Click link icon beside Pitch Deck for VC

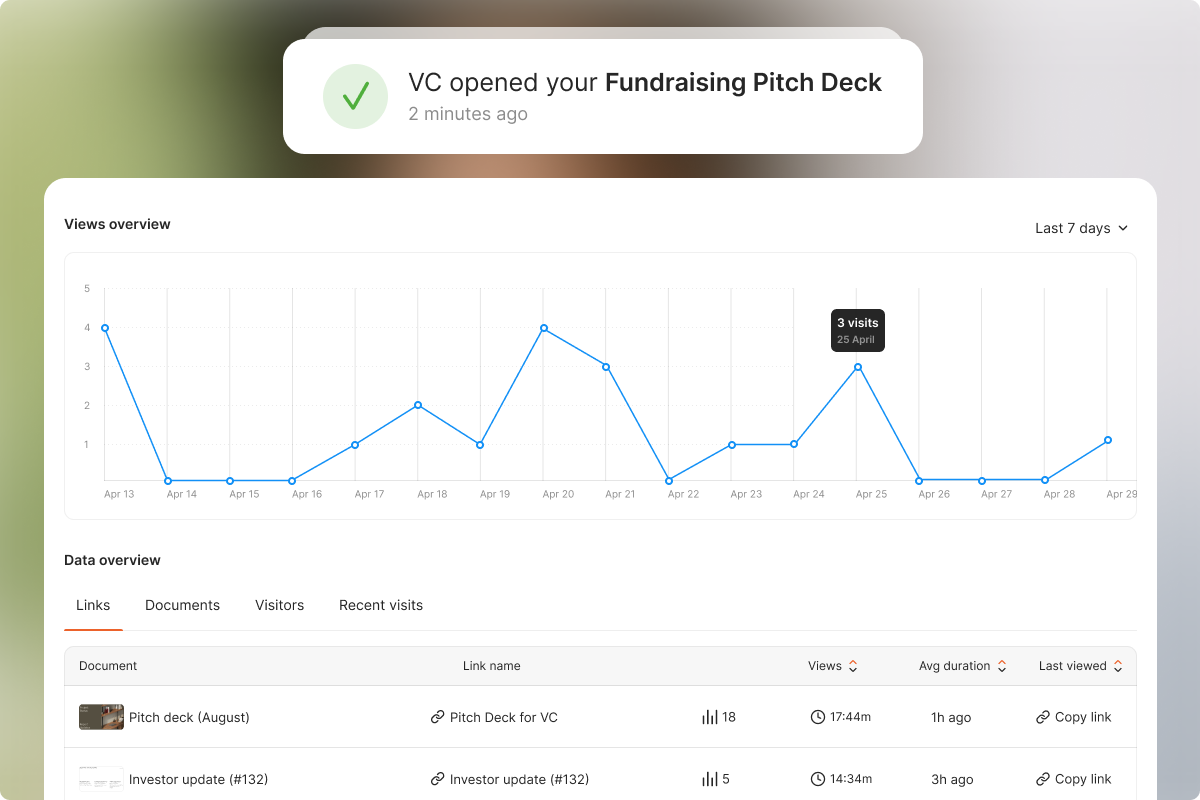pos(437,717)
